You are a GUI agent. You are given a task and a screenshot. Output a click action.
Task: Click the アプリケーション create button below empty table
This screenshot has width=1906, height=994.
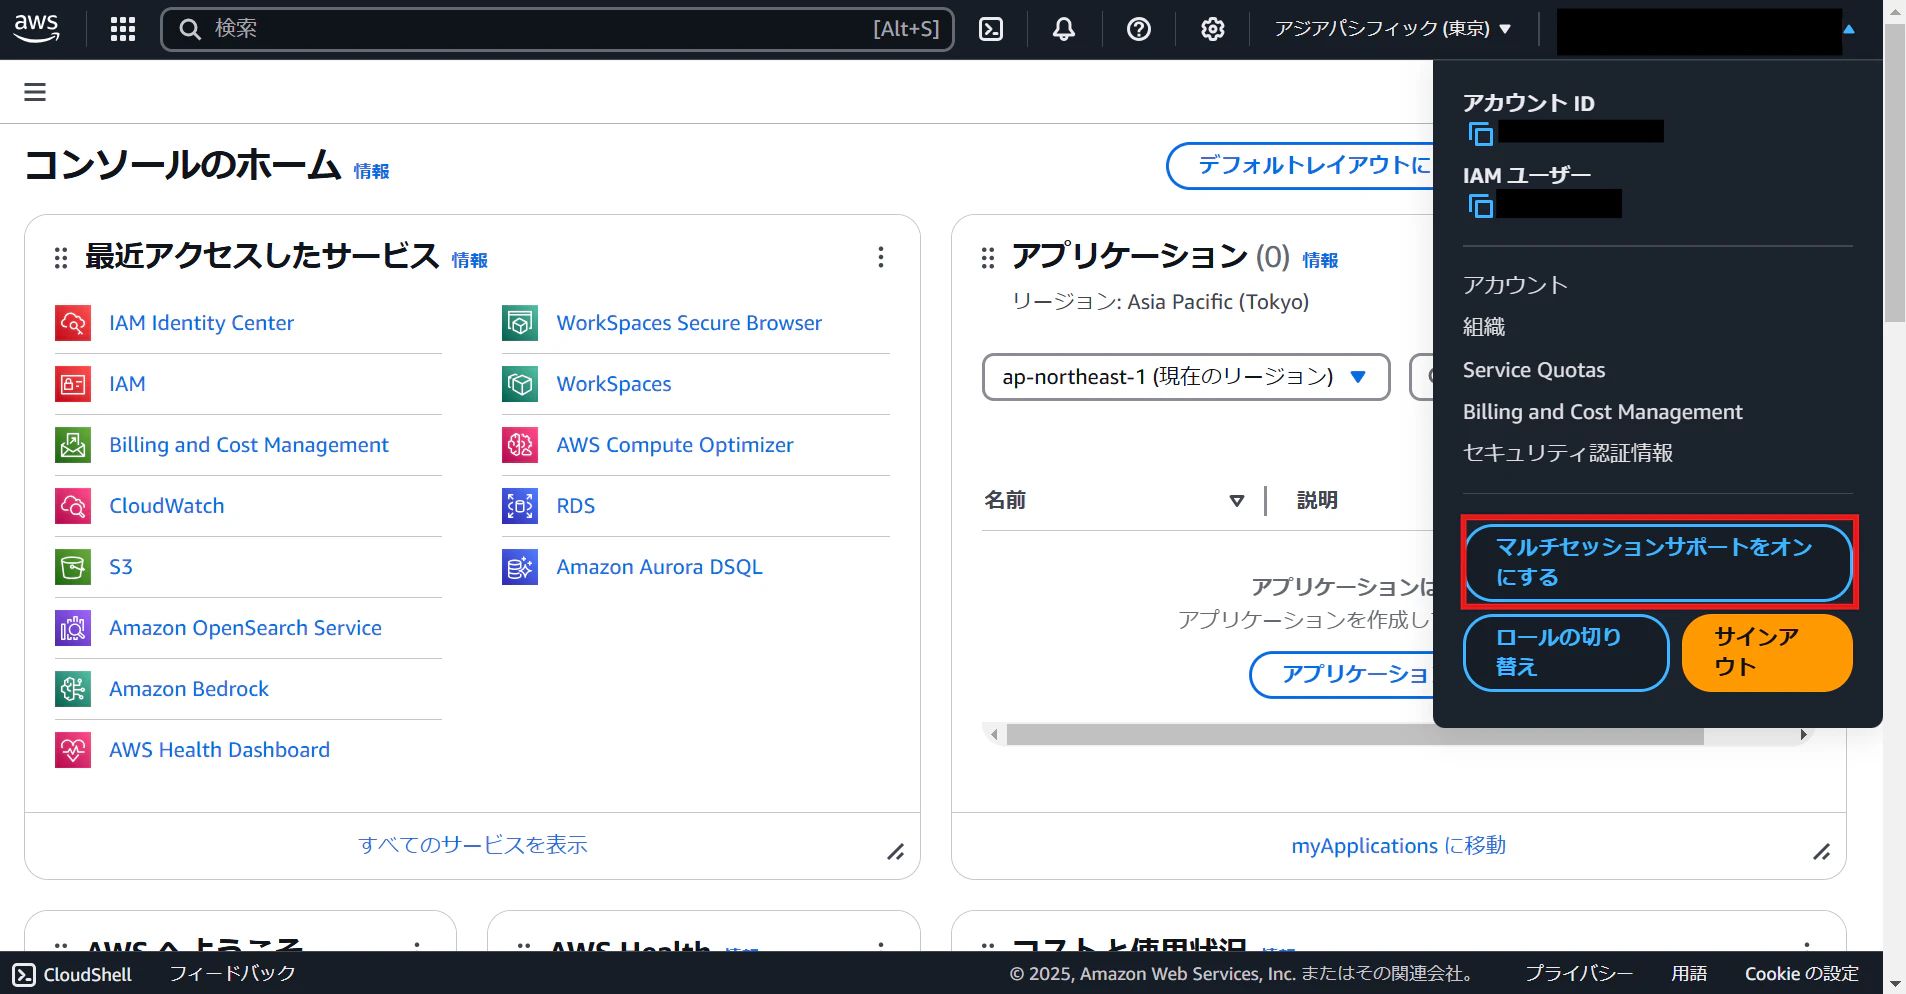pos(1342,674)
